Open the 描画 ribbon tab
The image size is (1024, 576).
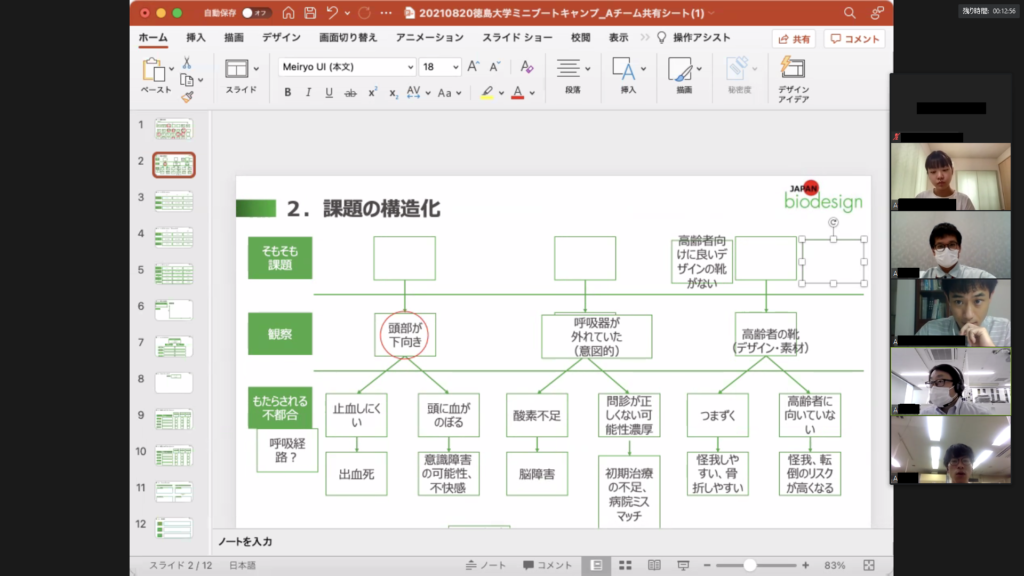pyautogui.click(x=234, y=38)
